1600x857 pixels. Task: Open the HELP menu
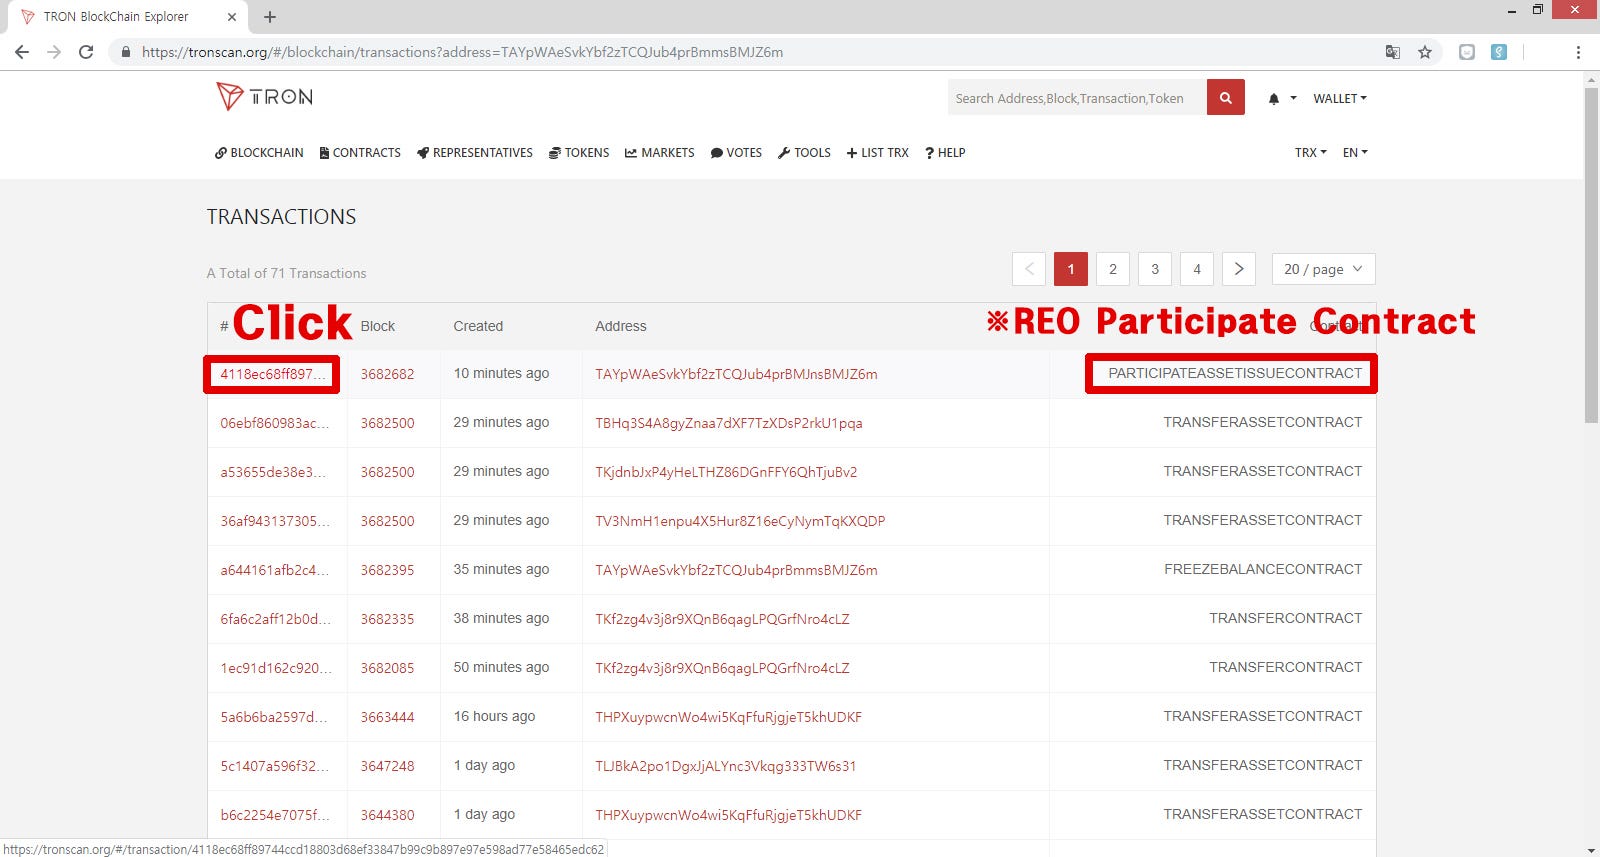pyautogui.click(x=945, y=153)
